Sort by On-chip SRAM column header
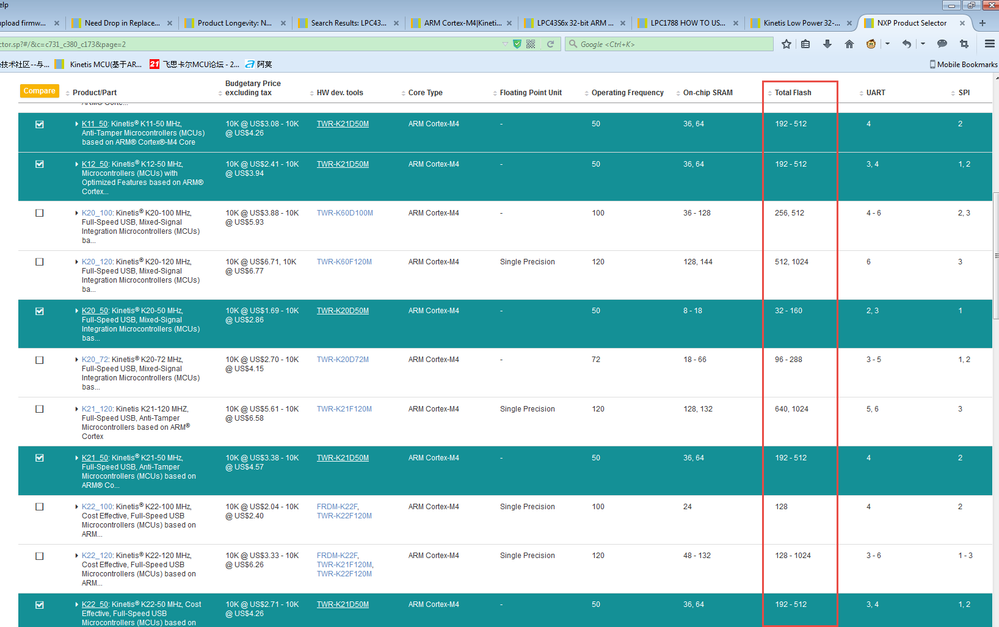Screen dimensions: 999x627 pyautogui.click(x=707, y=93)
